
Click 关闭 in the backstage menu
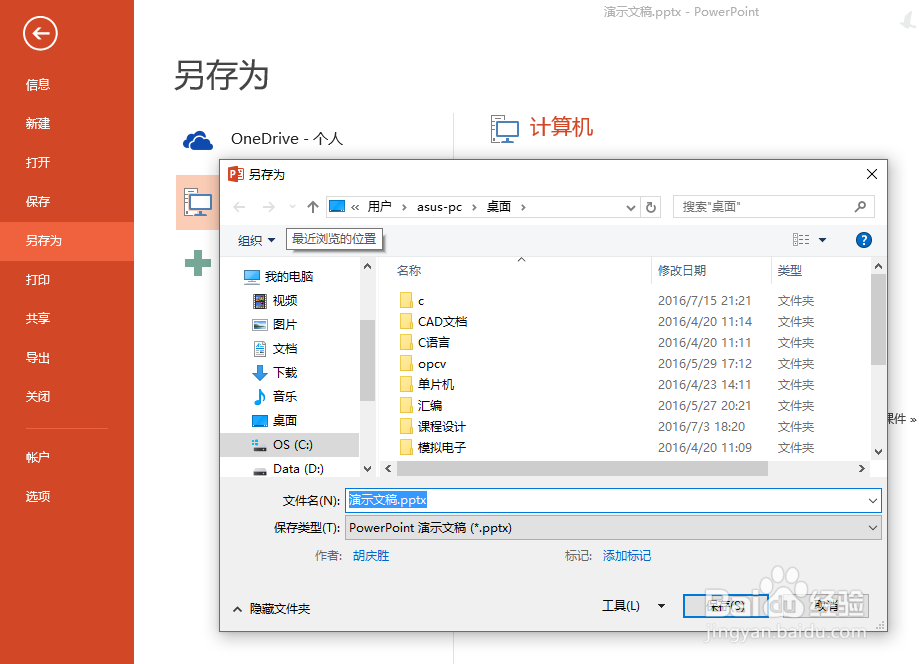[x=38, y=397]
